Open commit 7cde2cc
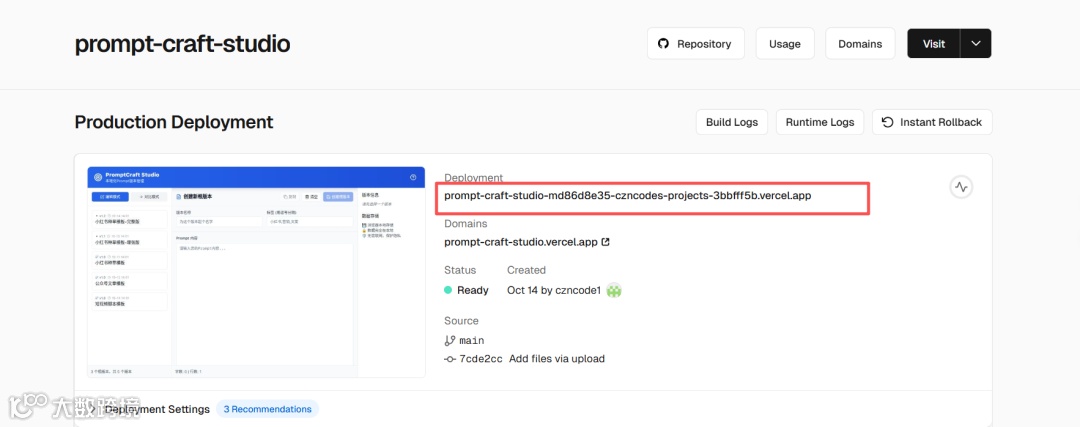The height and width of the screenshot is (427, 1080). [x=481, y=359]
